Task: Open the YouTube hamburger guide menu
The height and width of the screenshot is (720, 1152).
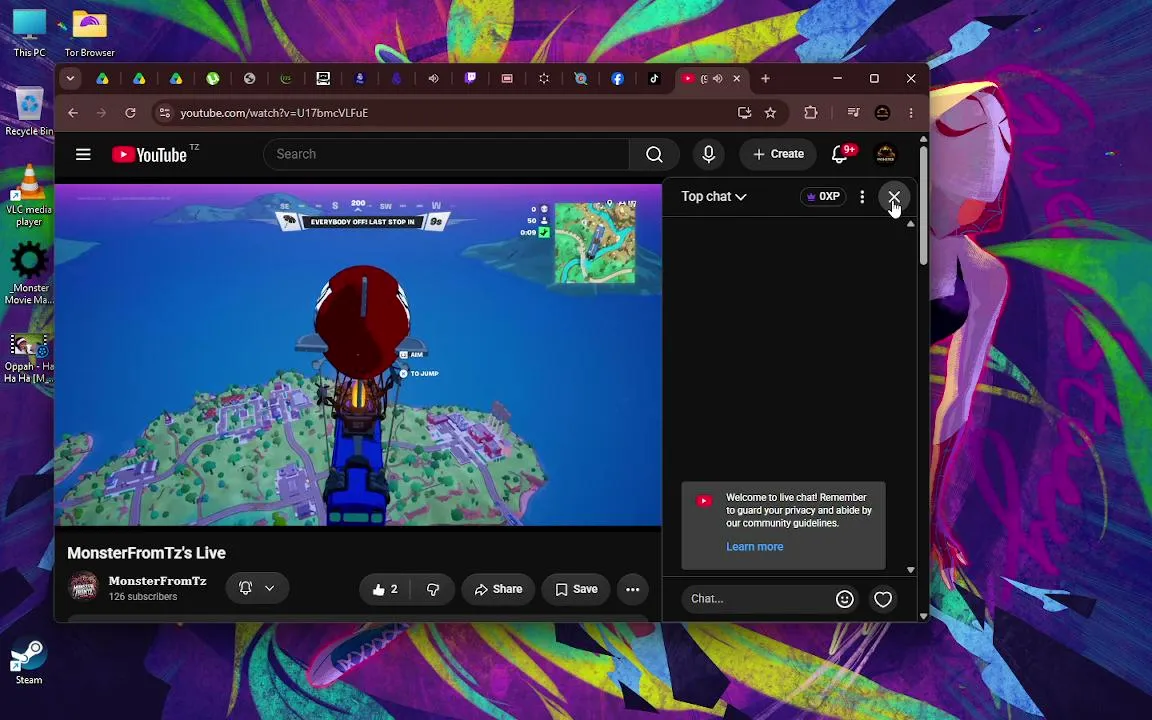Action: click(x=83, y=154)
